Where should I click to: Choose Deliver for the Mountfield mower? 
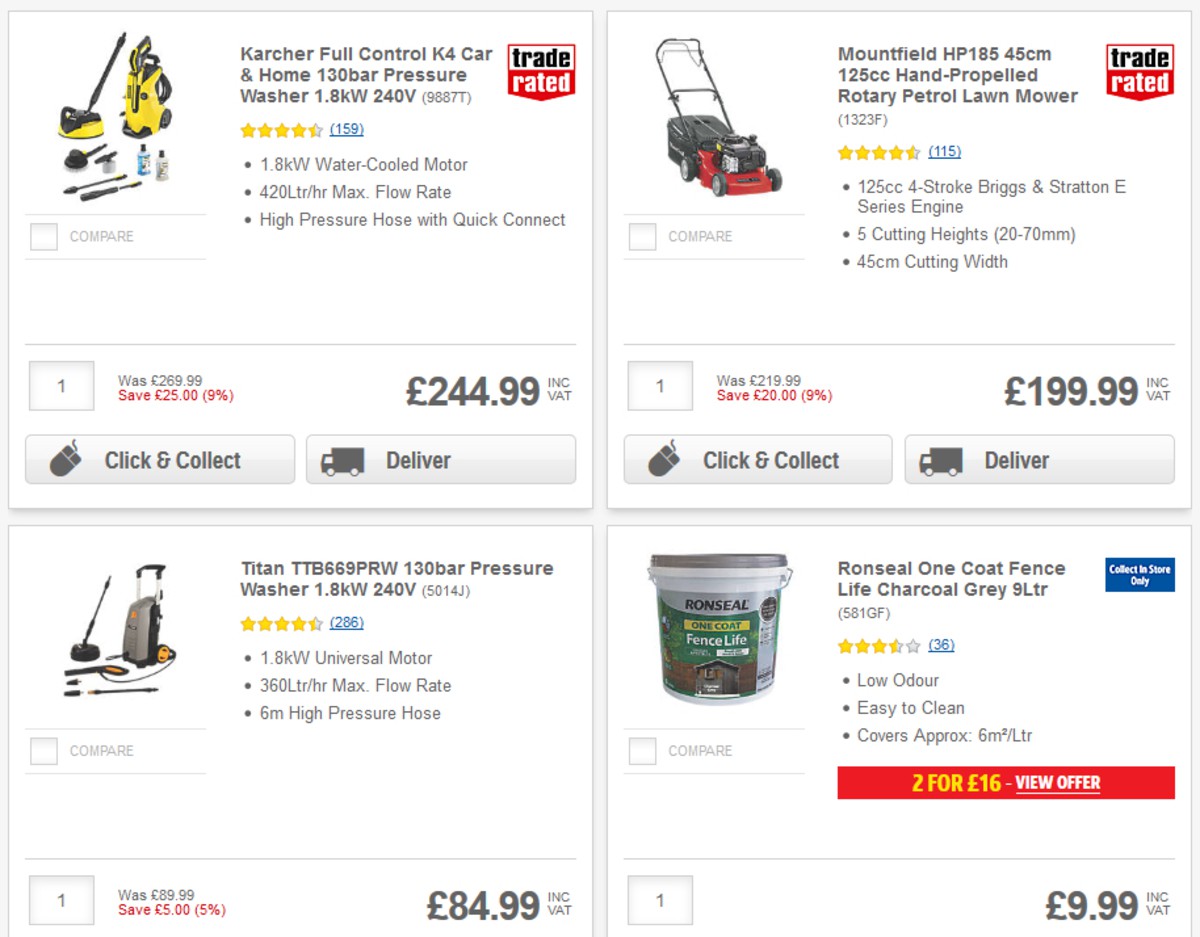point(1038,461)
